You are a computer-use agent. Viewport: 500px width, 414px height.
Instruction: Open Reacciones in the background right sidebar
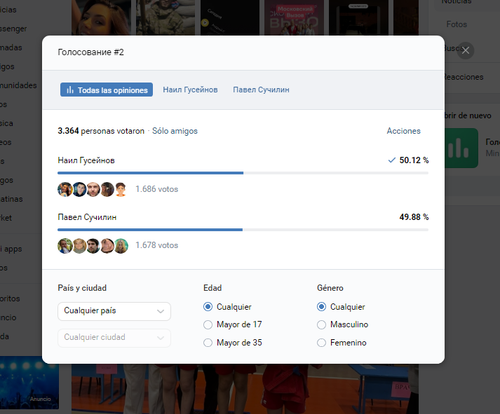click(x=463, y=77)
